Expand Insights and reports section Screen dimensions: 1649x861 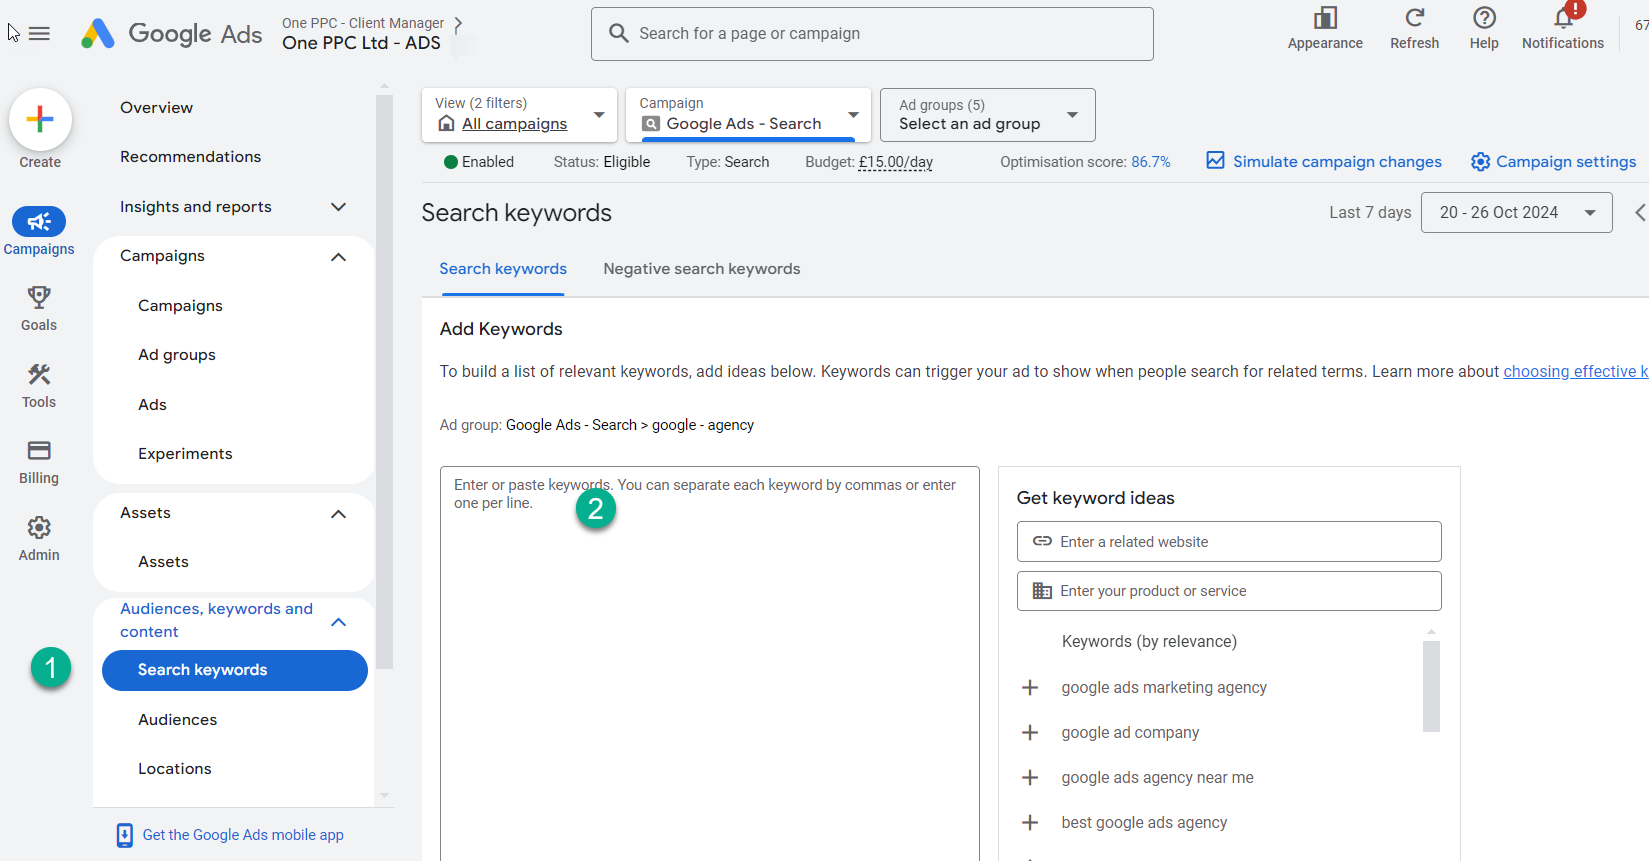(338, 207)
